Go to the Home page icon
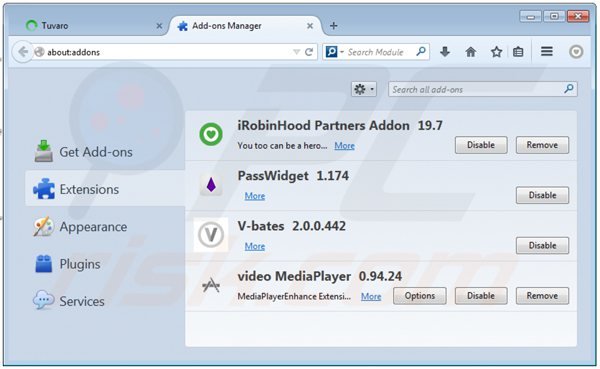This screenshot has width=600, height=369. 471,52
